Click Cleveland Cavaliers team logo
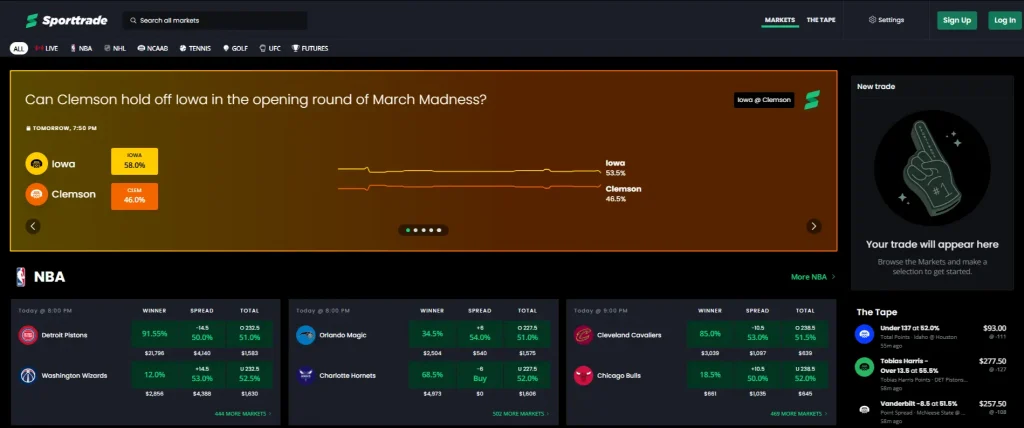 coord(583,335)
